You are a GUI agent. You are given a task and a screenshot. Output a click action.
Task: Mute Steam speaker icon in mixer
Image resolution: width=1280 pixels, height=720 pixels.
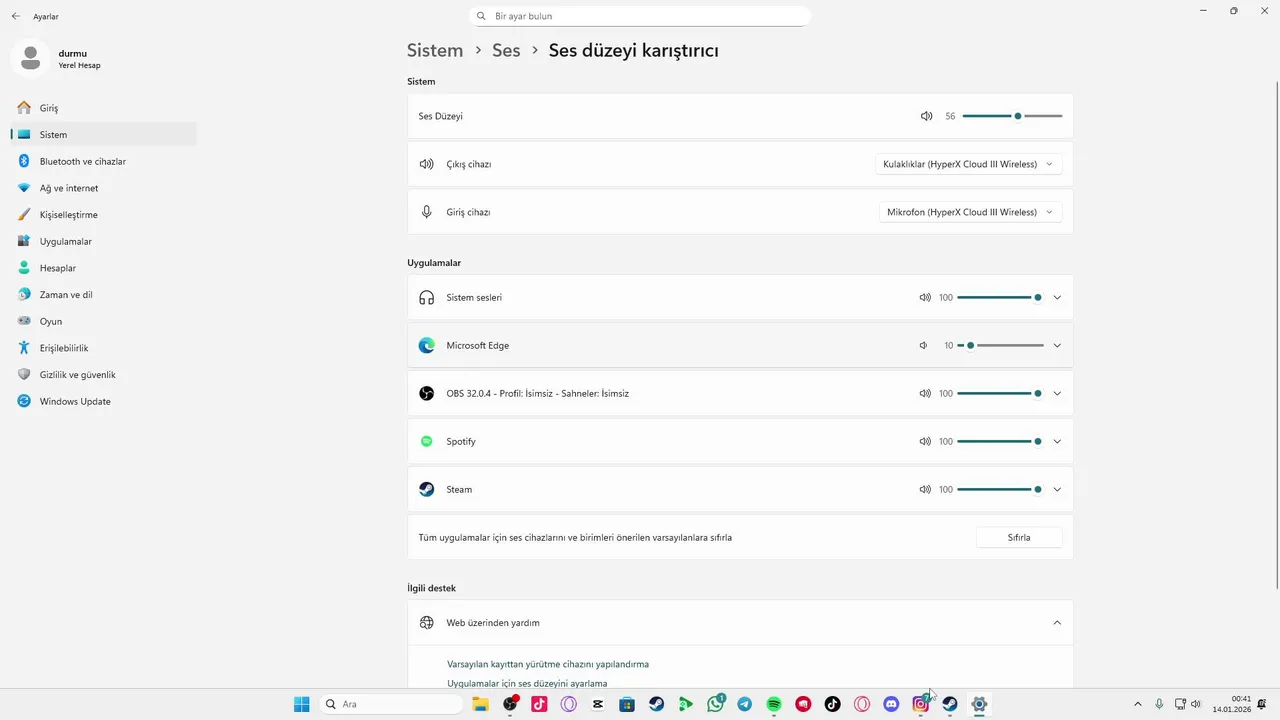coord(925,490)
